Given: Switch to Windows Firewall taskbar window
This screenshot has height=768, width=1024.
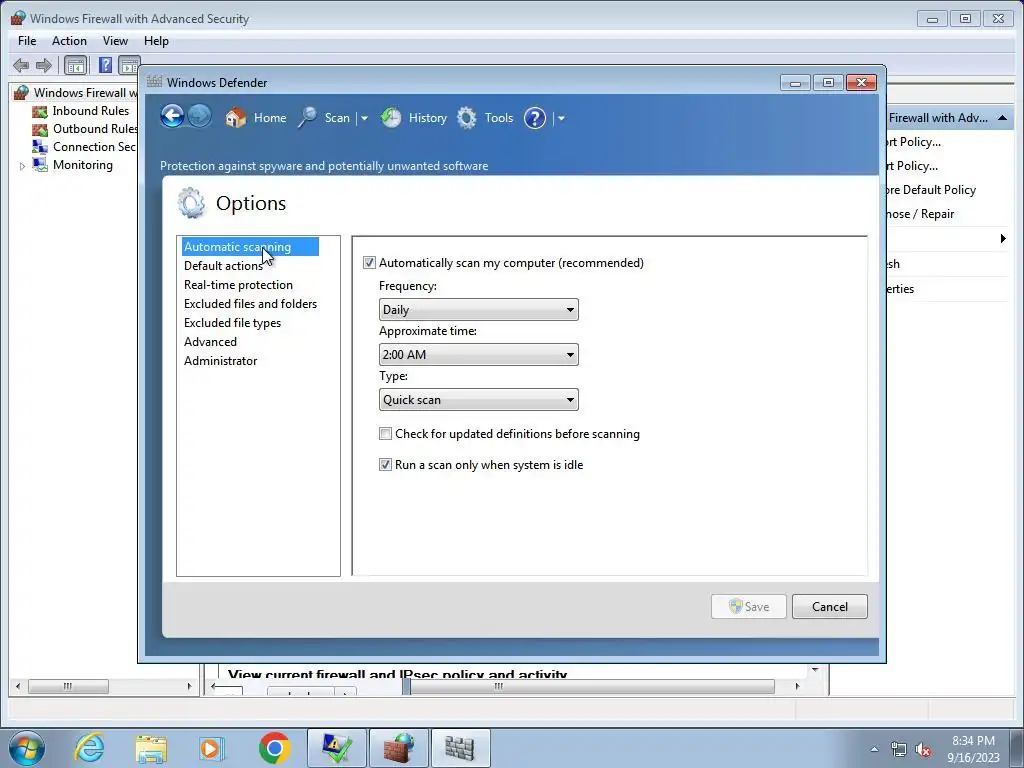Looking at the screenshot, I should (398, 748).
